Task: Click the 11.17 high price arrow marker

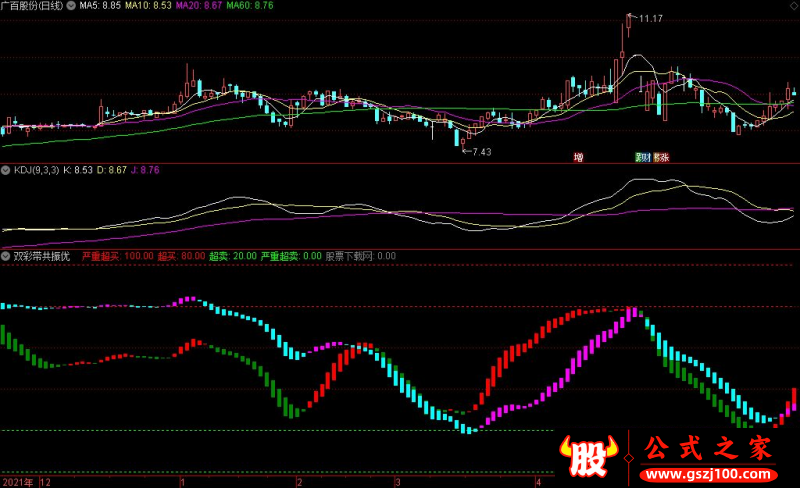Action: pyautogui.click(x=645, y=18)
